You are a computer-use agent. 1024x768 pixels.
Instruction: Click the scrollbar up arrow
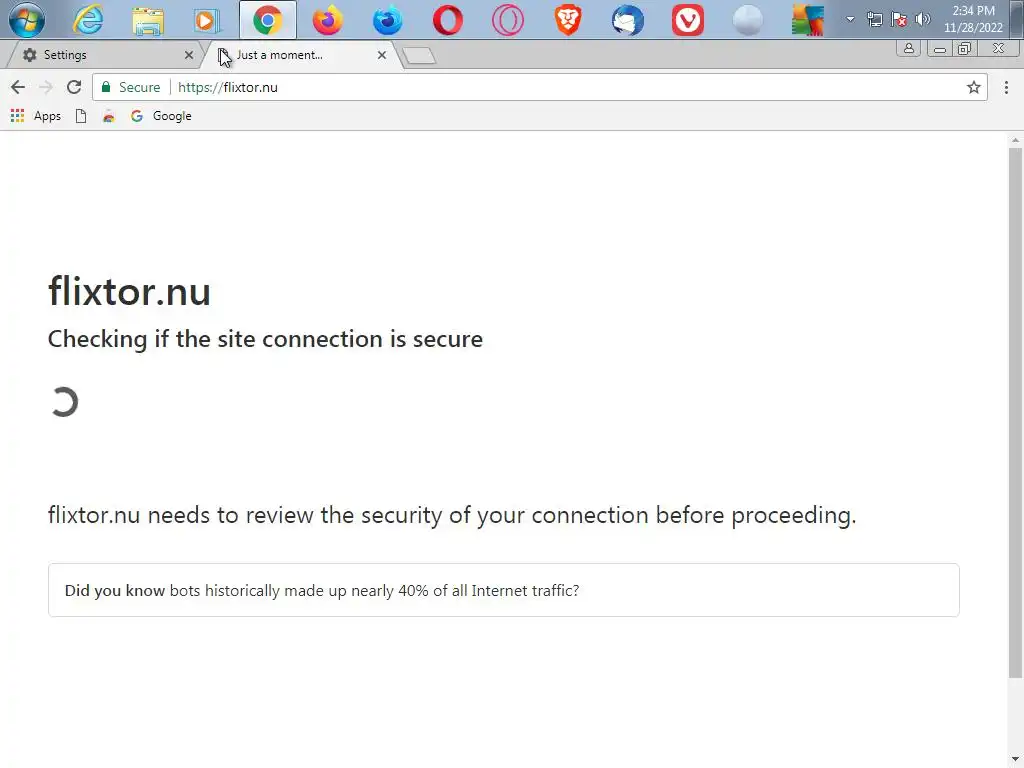[x=1015, y=140]
